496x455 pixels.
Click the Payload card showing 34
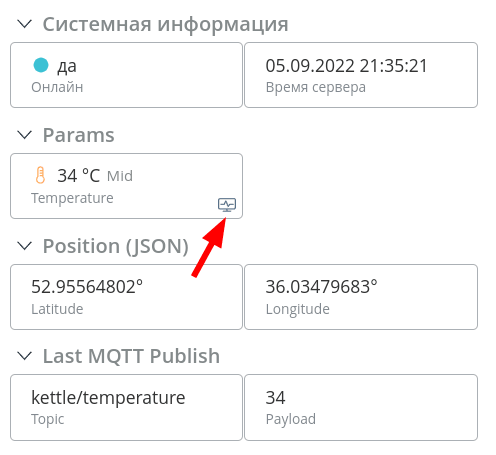coord(361,407)
